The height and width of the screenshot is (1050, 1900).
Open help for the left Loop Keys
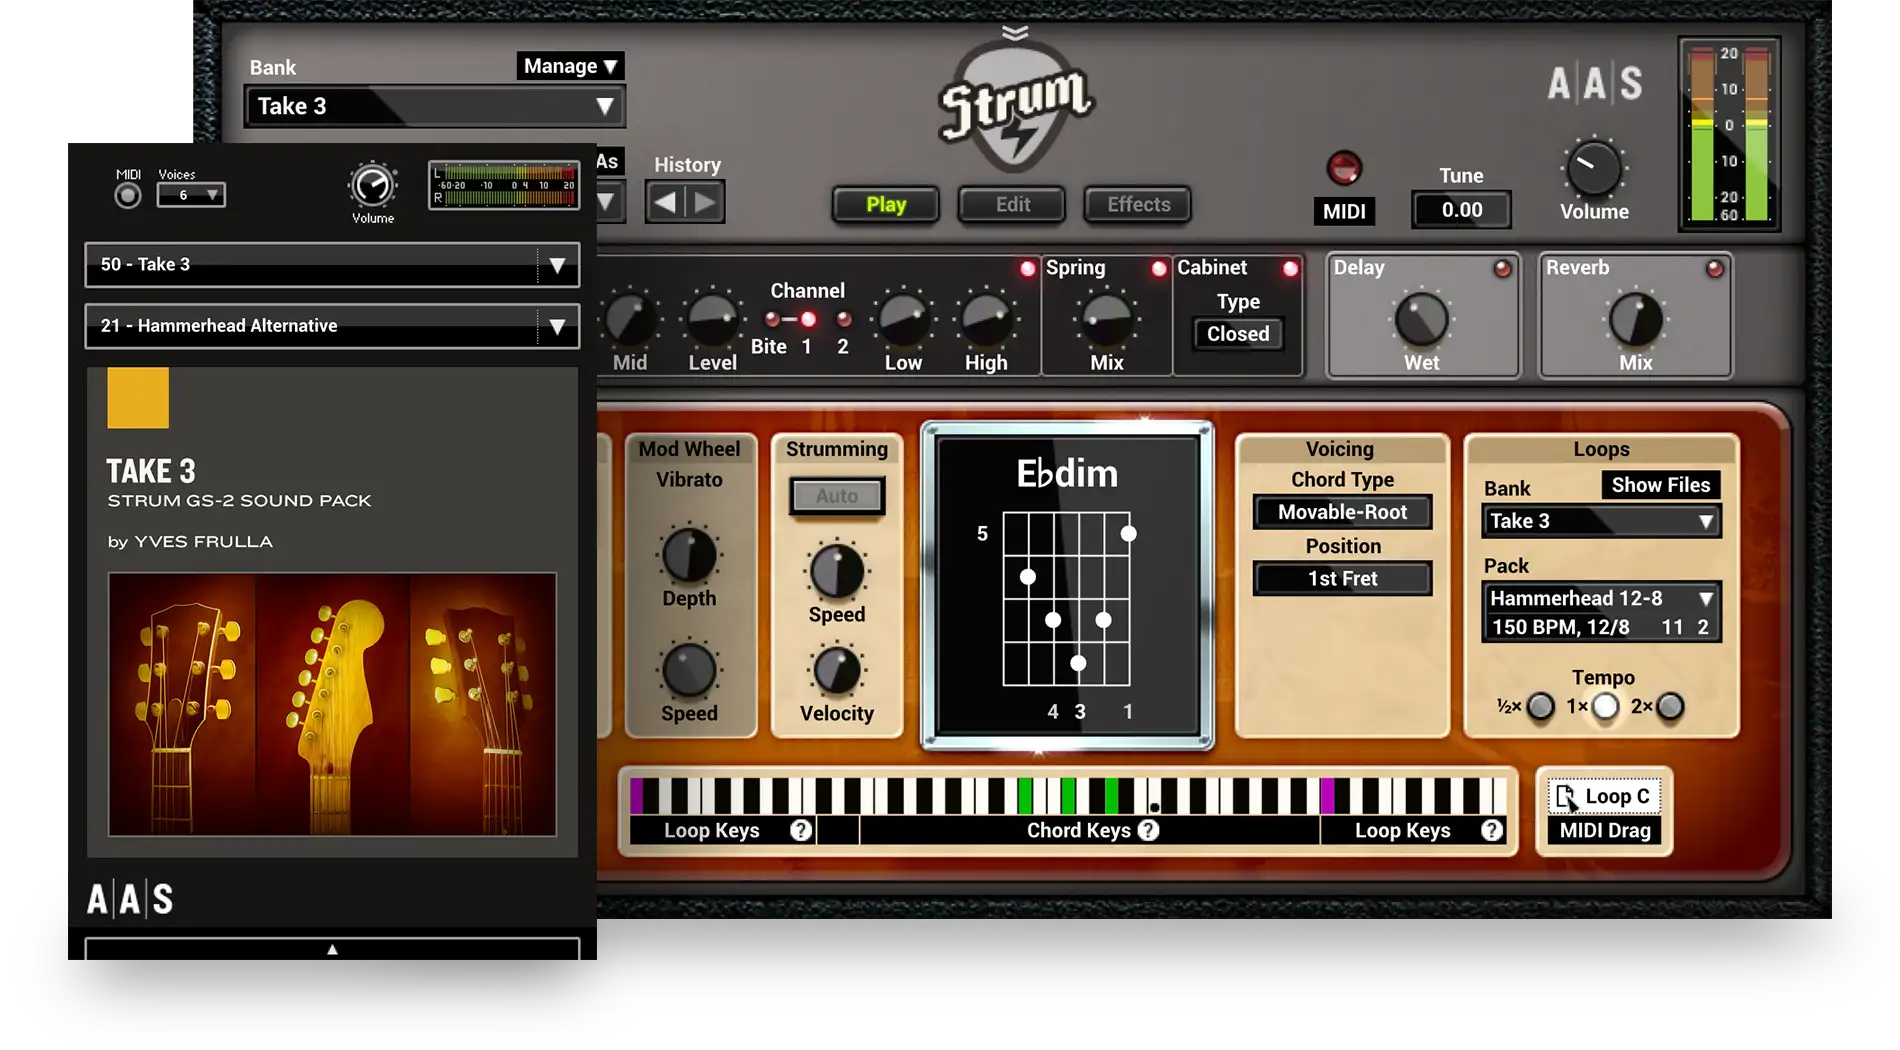pos(800,830)
